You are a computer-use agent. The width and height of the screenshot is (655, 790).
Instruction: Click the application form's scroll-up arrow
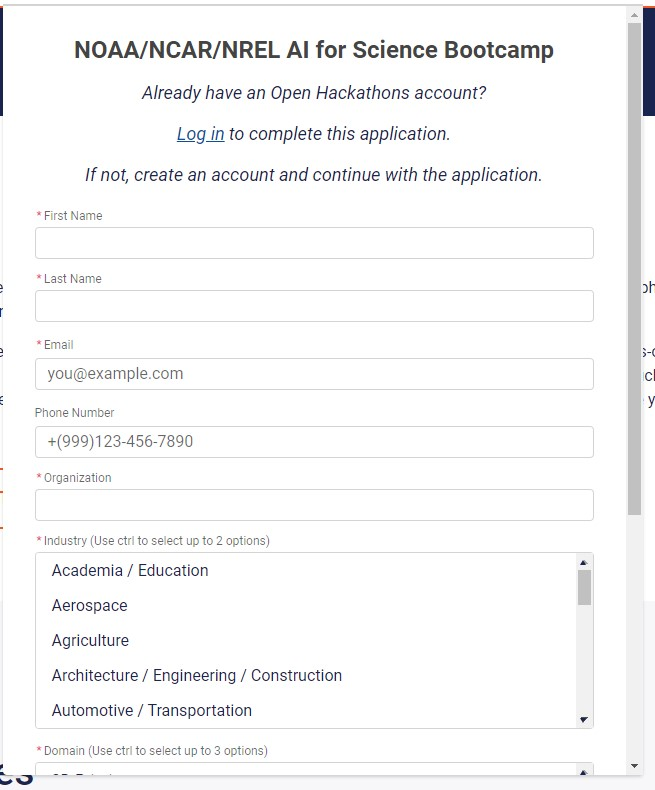(x=634, y=15)
